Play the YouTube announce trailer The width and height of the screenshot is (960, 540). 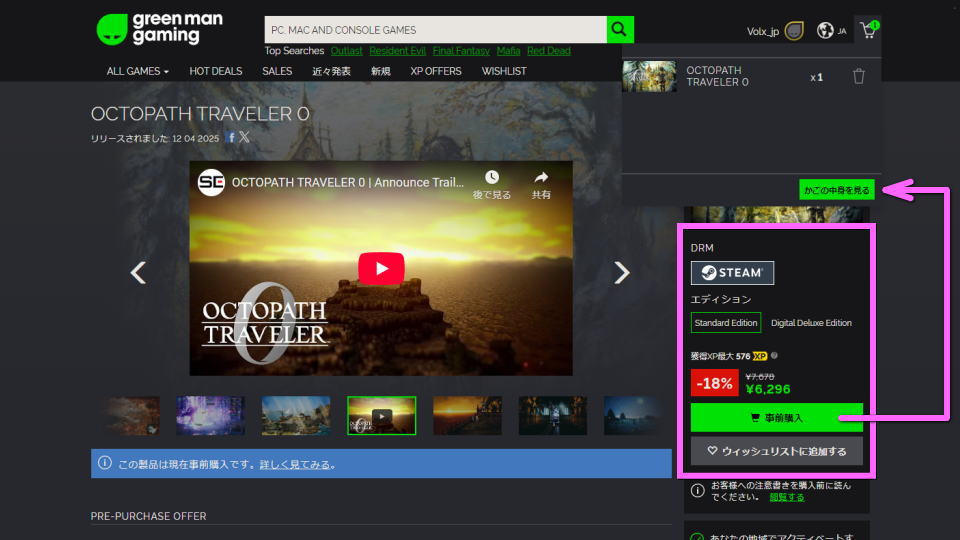click(x=381, y=268)
